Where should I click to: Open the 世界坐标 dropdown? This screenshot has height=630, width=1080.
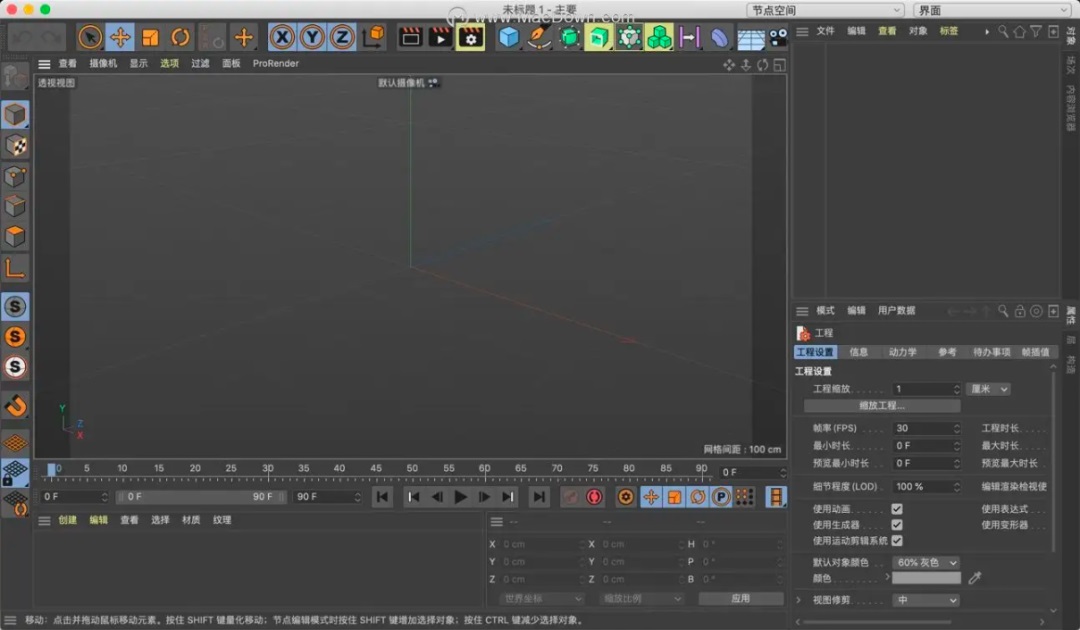(542, 598)
